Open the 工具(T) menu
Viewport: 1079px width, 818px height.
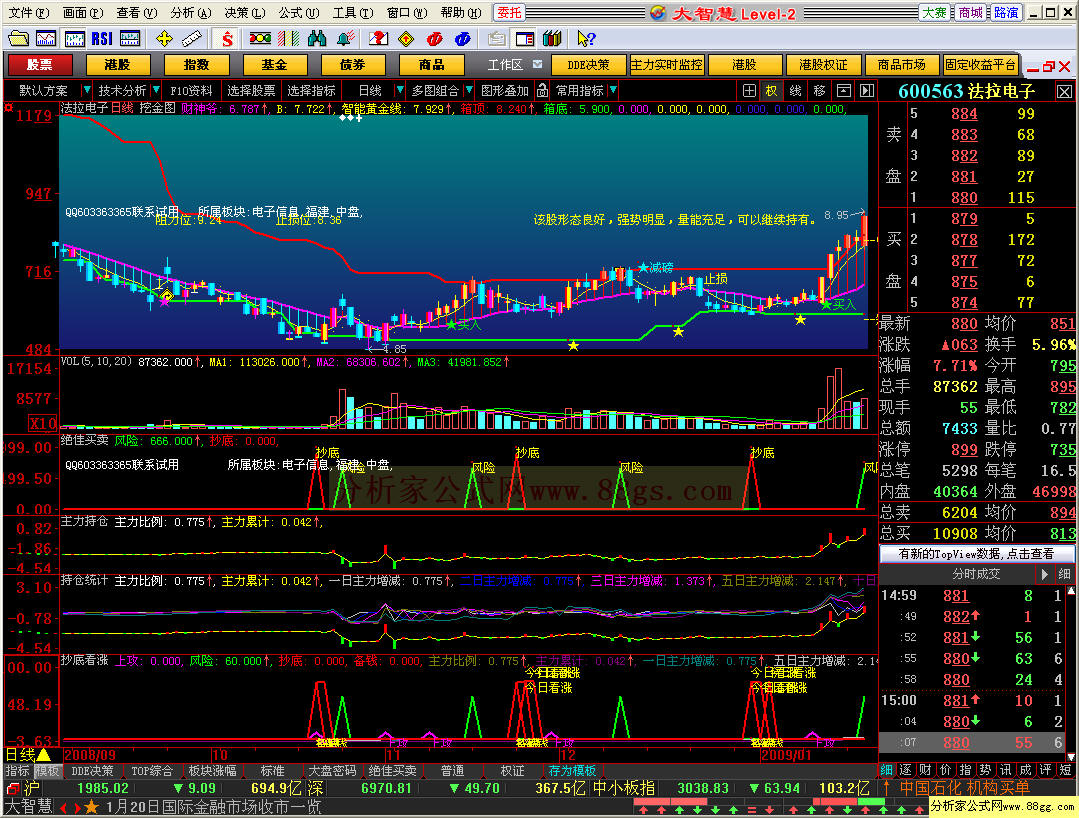click(x=352, y=12)
